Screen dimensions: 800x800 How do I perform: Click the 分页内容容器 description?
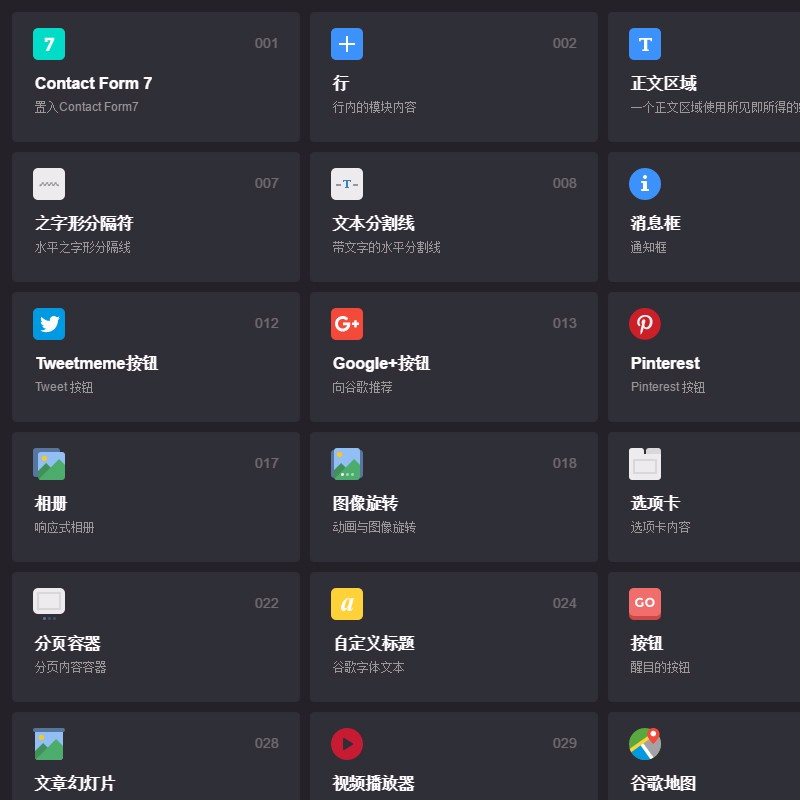(x=70, y=667)
